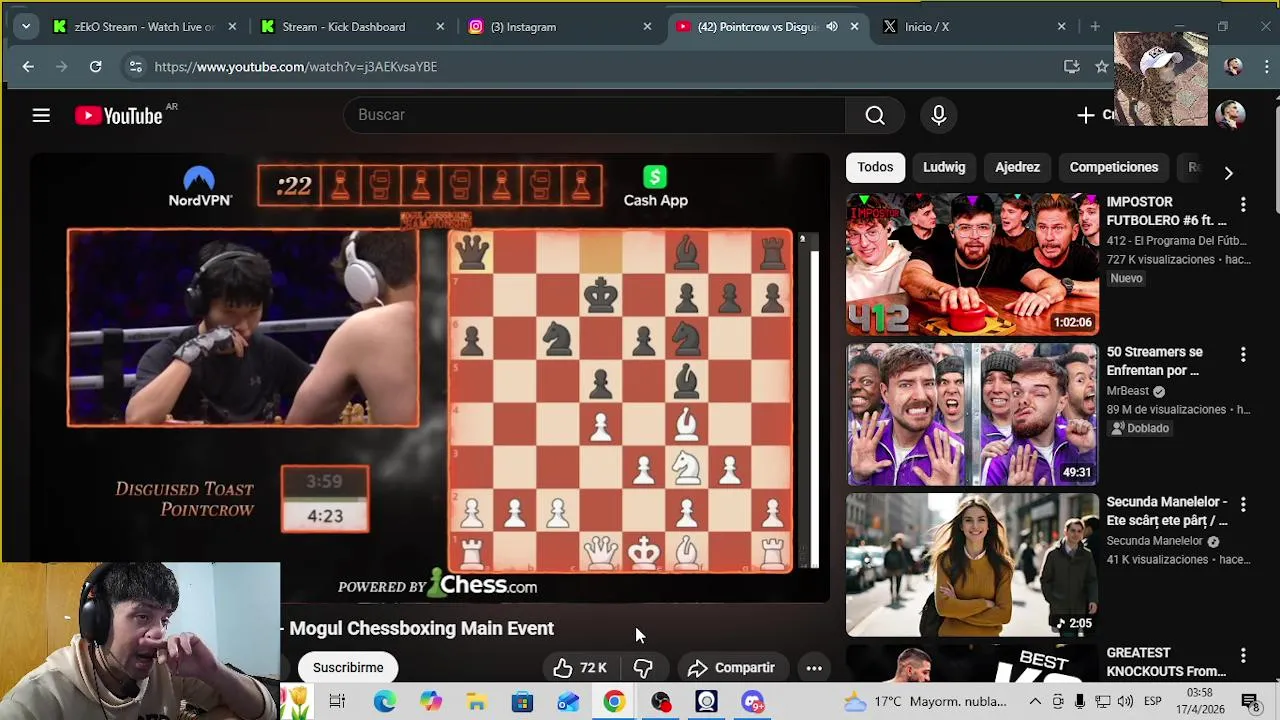1280x720 pixels.
Task: Mute audio on the YouTube tab
Action: click(x=831, y=27)
